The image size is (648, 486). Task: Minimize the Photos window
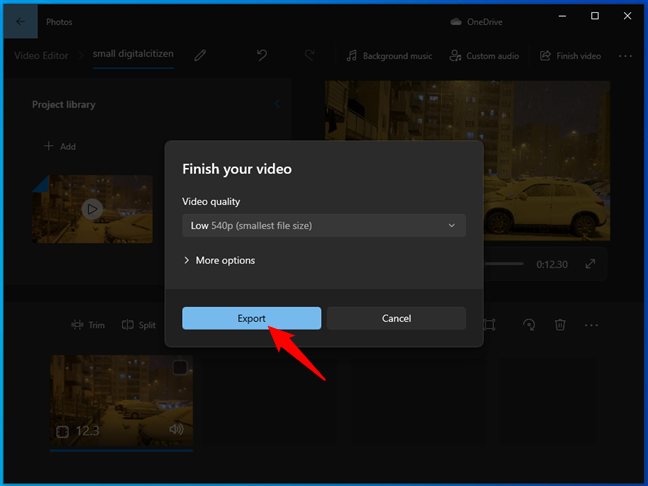tap(562, 16)
